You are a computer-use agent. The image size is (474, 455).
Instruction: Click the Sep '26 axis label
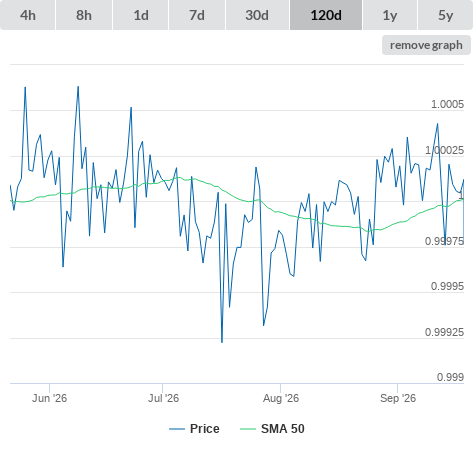pyautogui.click(x=398, y=398)
